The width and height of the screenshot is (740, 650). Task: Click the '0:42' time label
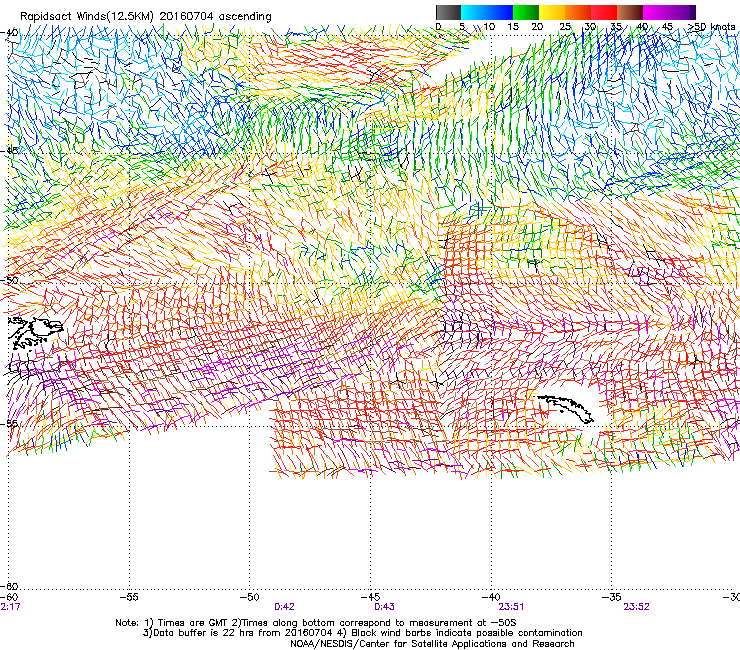(285, 607)
